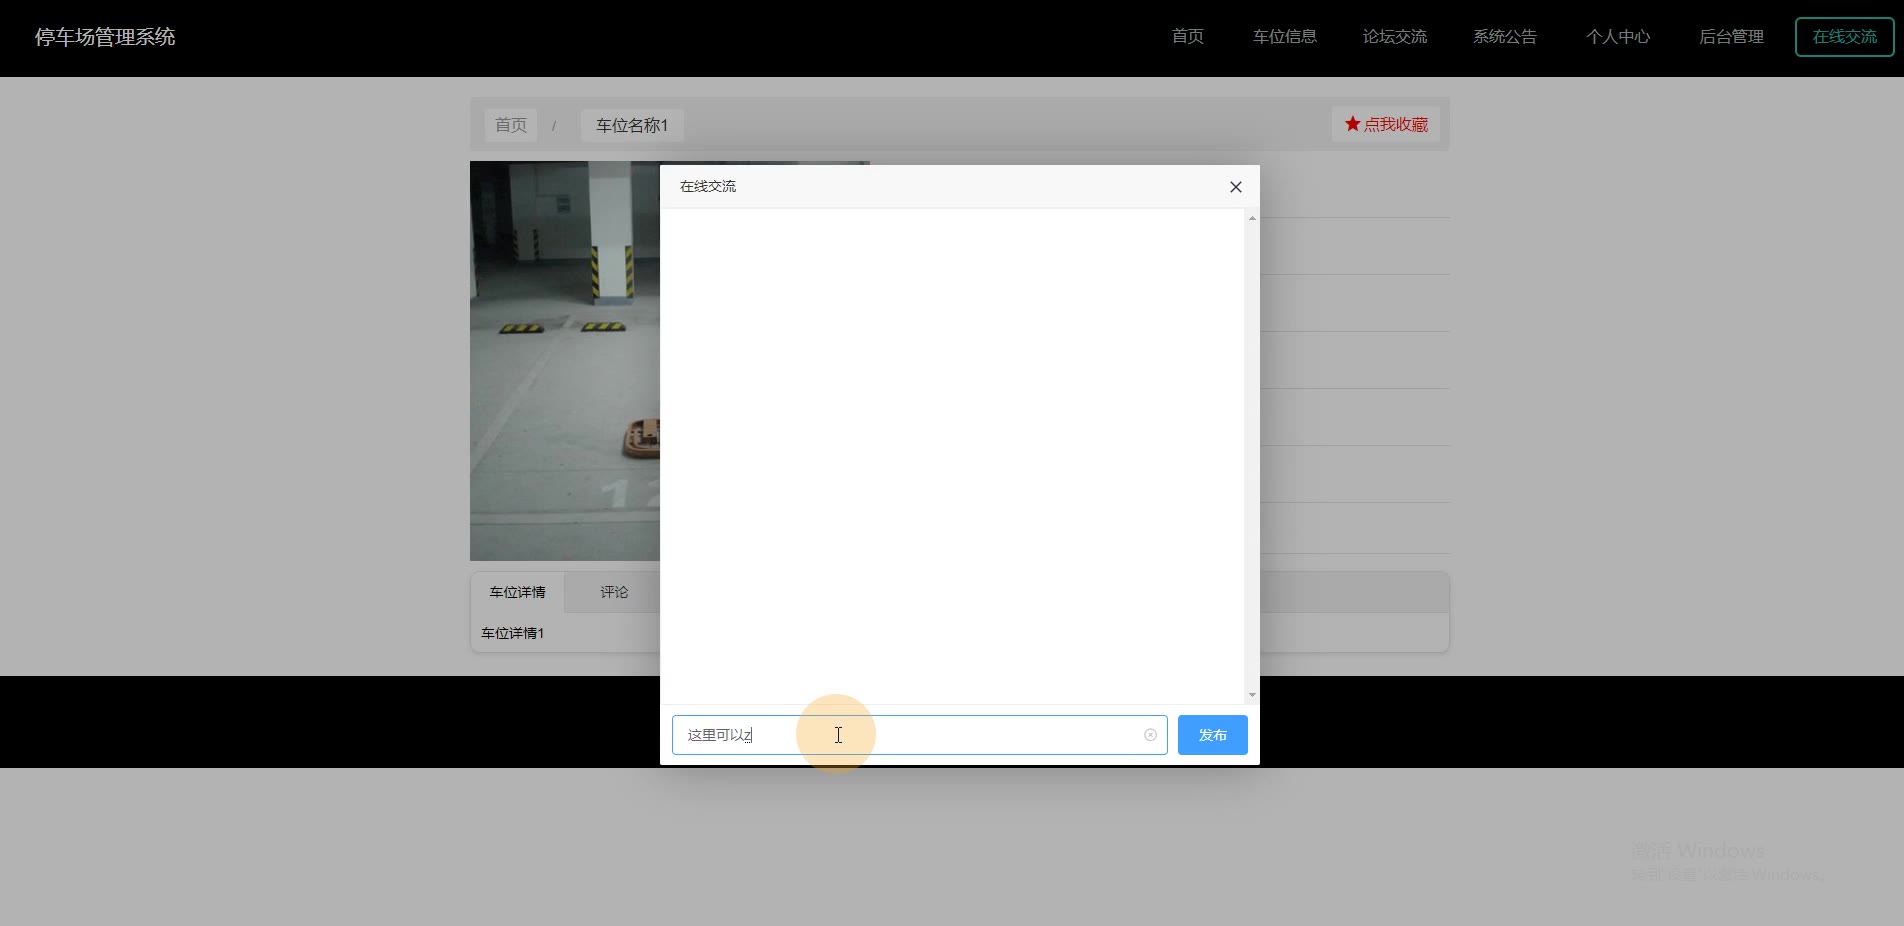The image size is (1904, 926).
Task: Open 车位信息 in the top navigation
Action: 1285,37
